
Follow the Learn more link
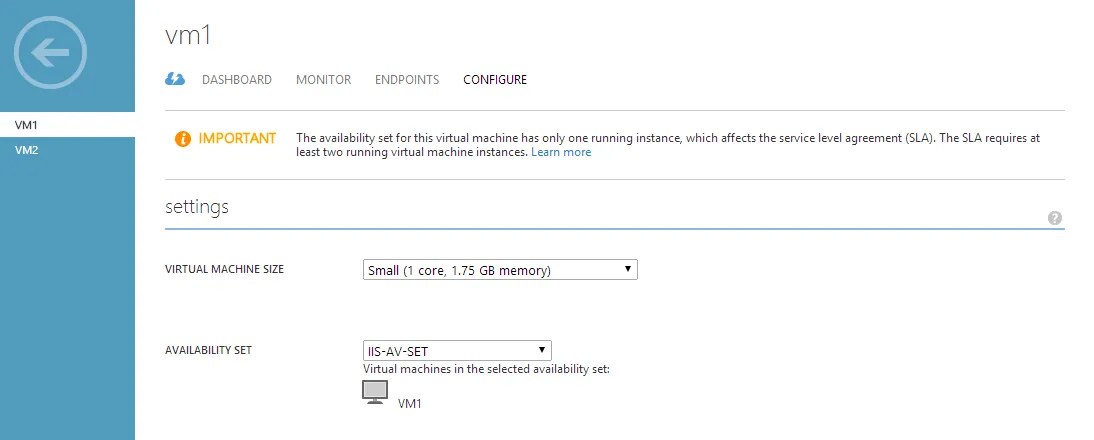[x=561, y=152]
